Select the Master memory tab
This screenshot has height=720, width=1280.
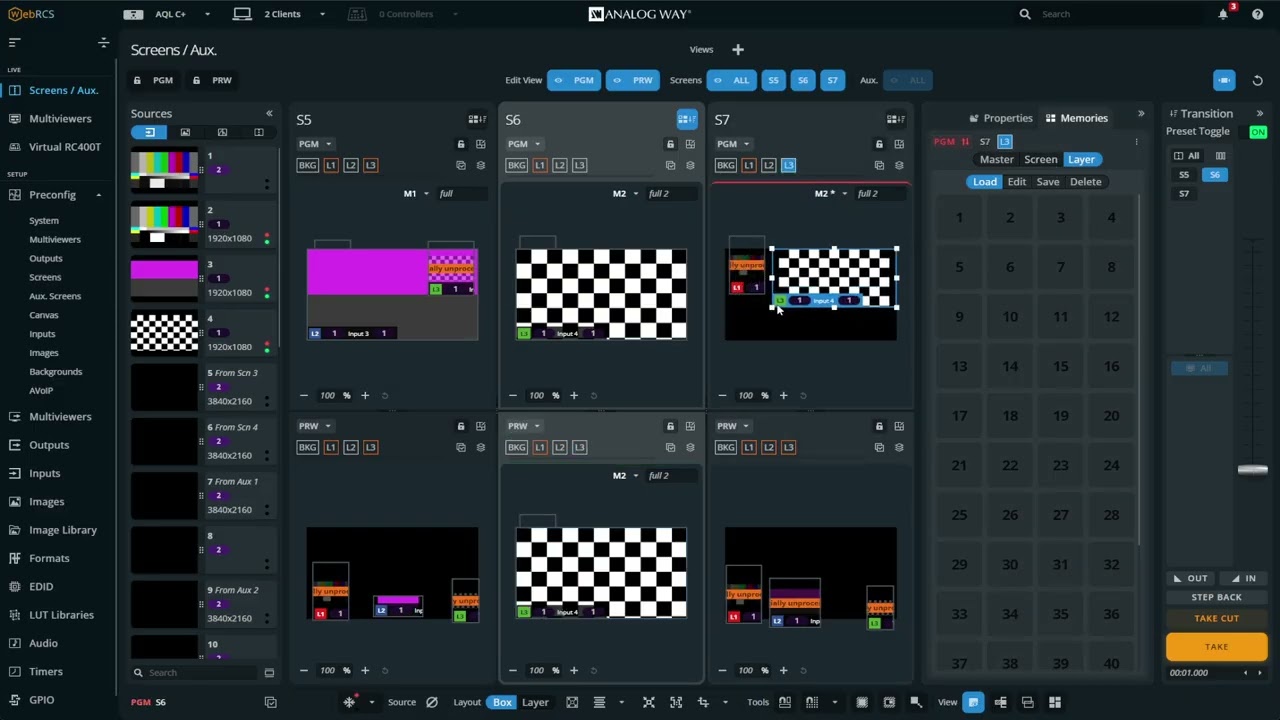click(x=996, y=160)
